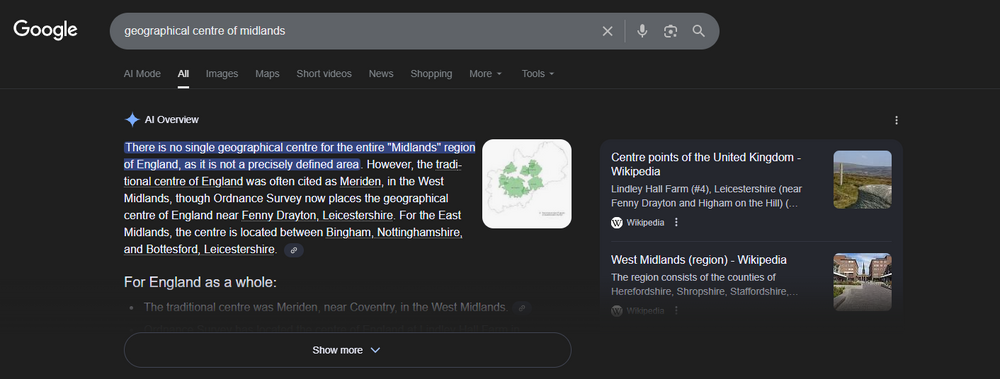Click the AI Overview sparkle icon
Image resolution: width=1000 pixels, height=379 pixels.
131,119
